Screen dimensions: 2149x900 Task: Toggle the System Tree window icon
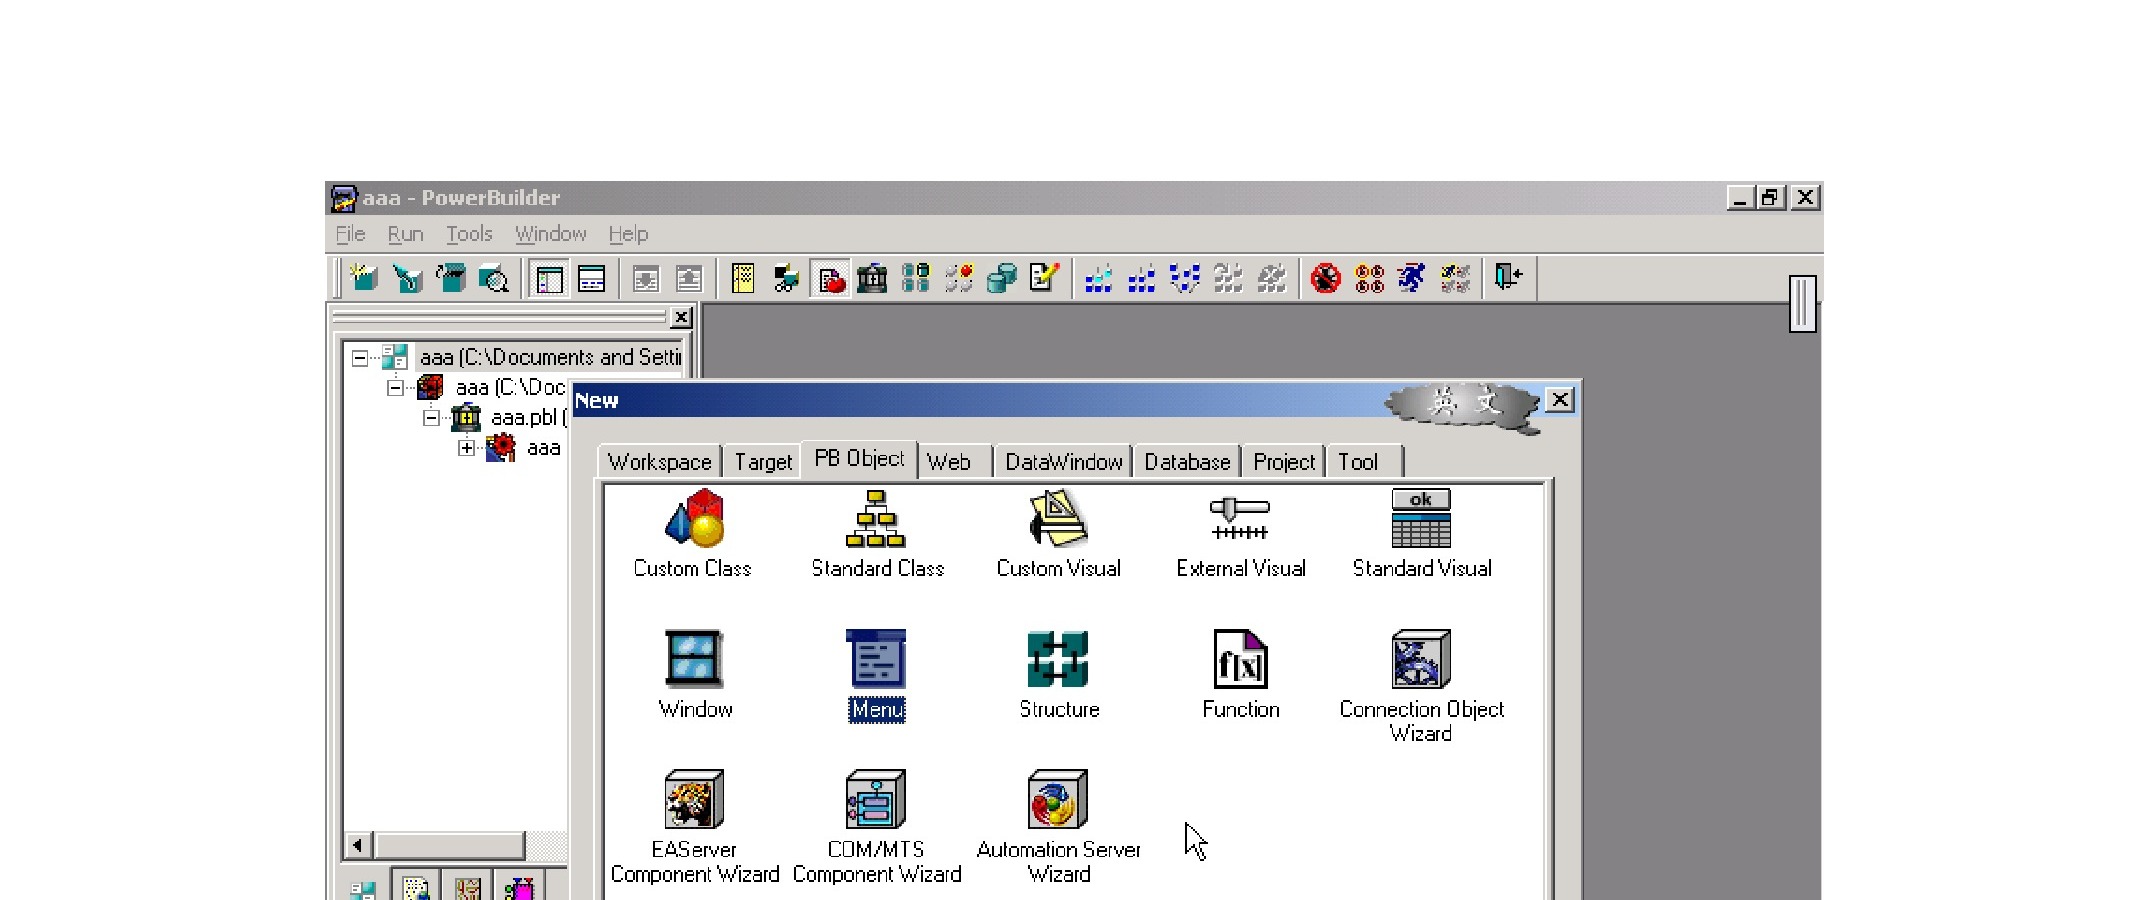point(549,278)
